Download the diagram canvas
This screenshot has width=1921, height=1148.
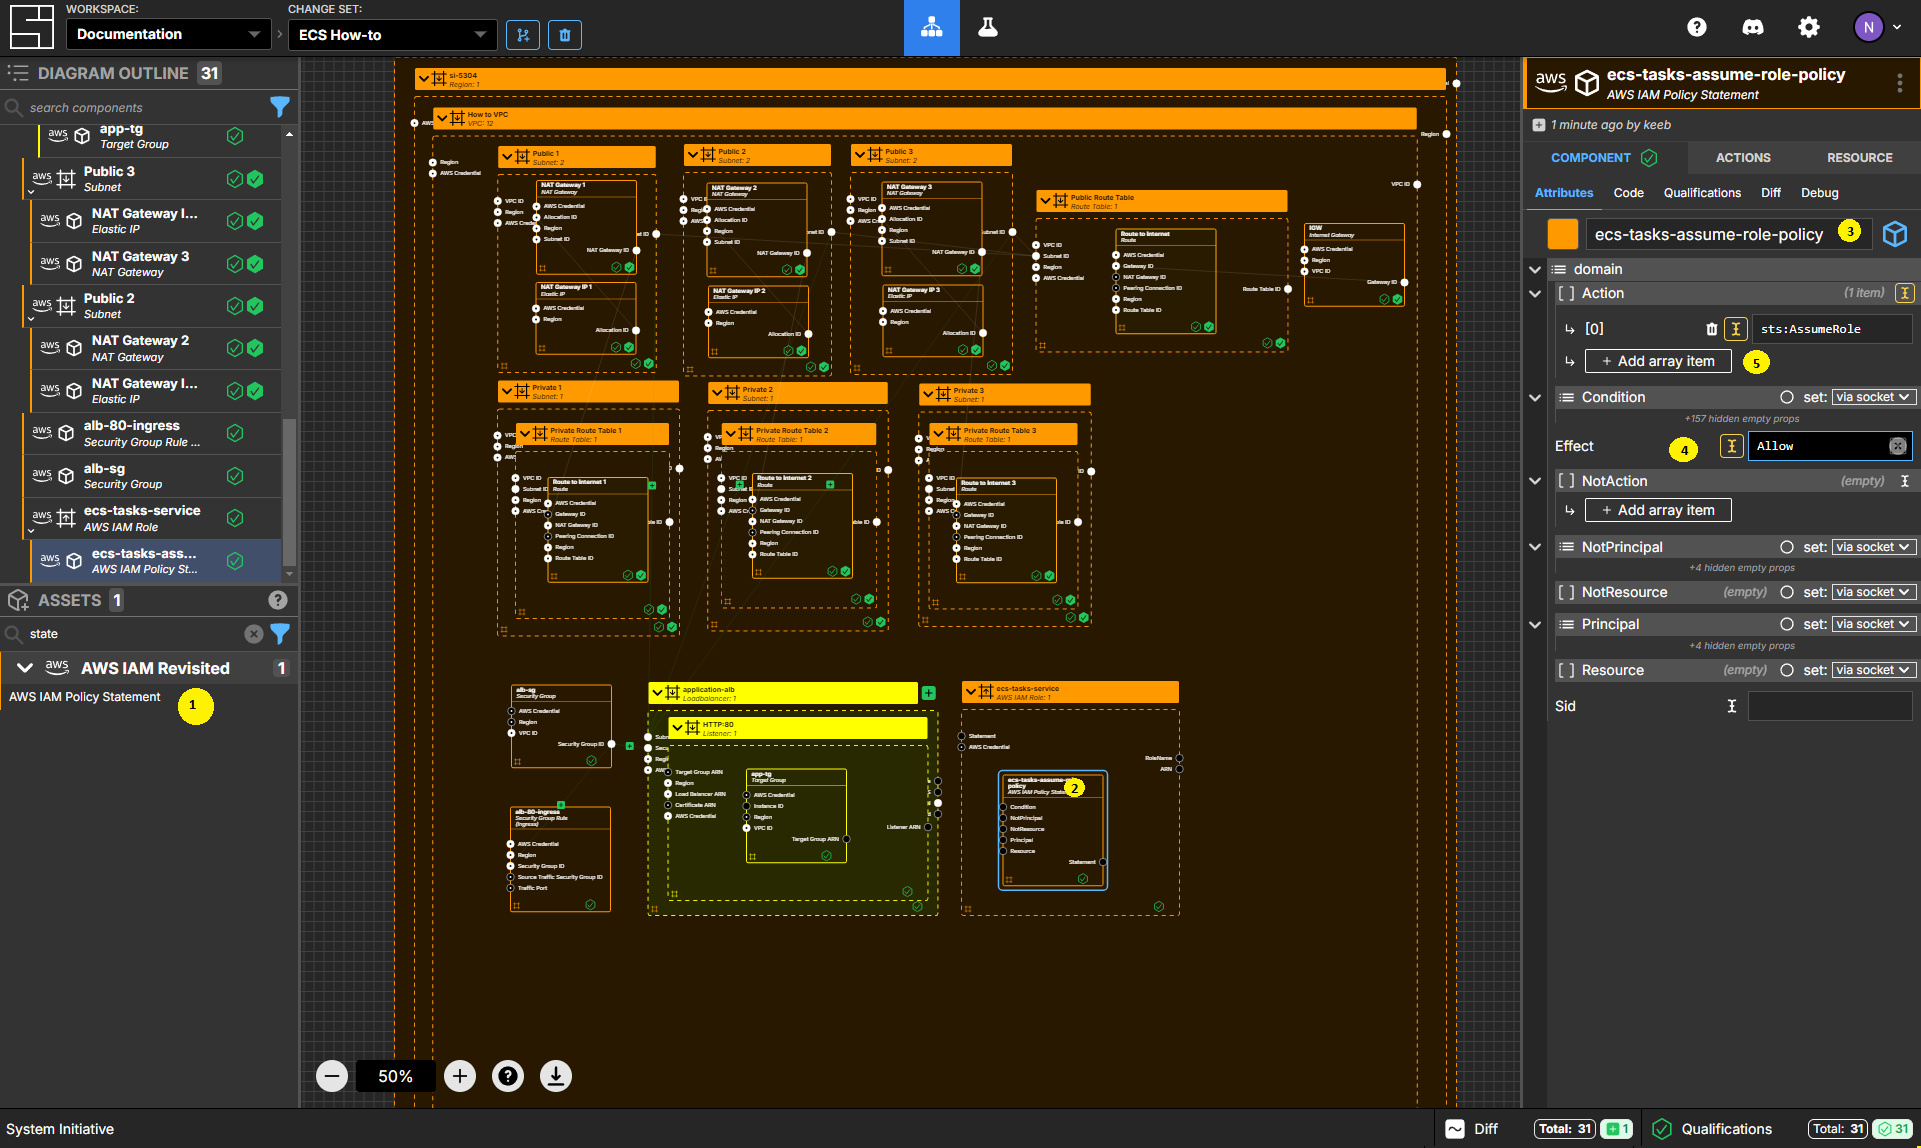tap(556, 1076)
